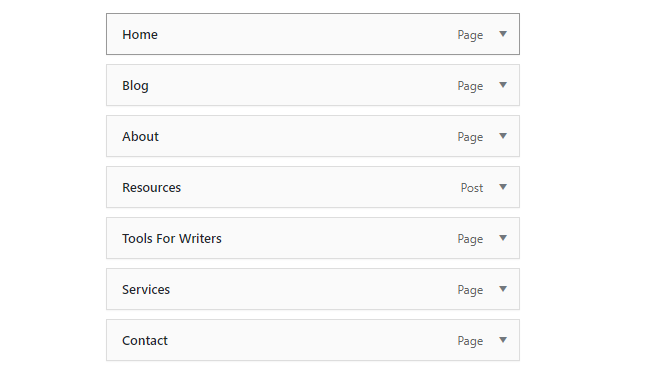
Task: Expand the Blog menu item arrow
Action: coord(503,85)
